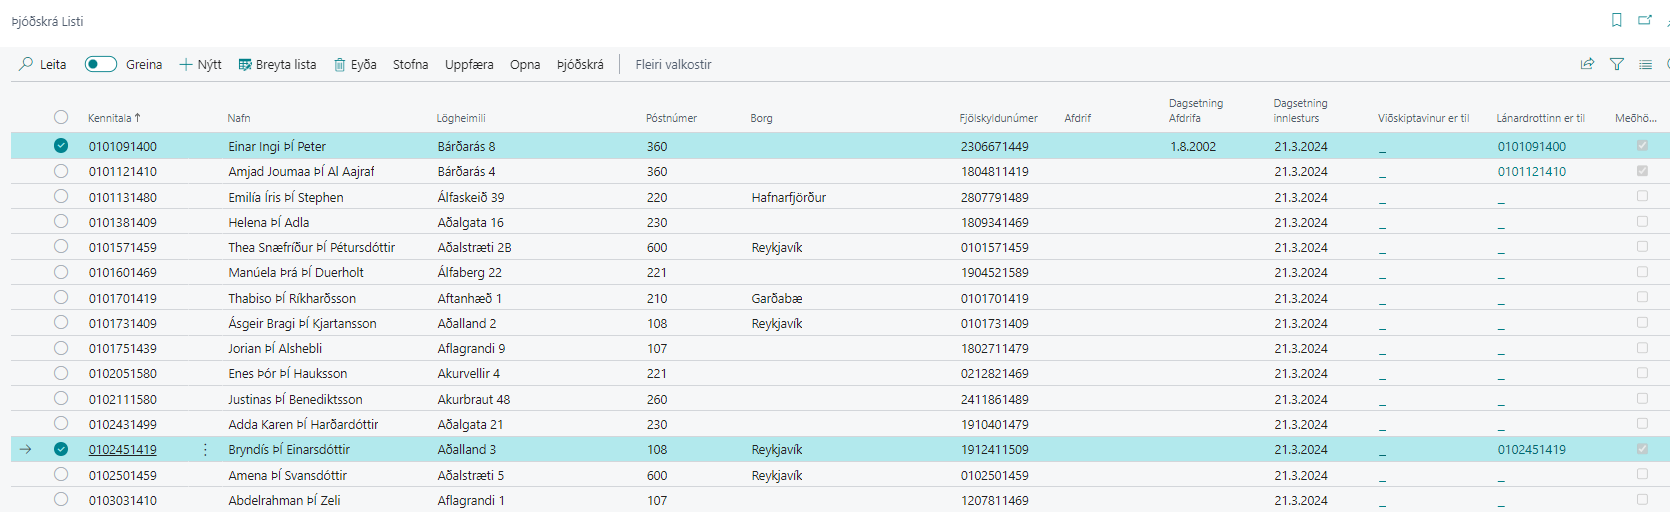Deselect the Einar Ingi Þí Peter row

61,146
